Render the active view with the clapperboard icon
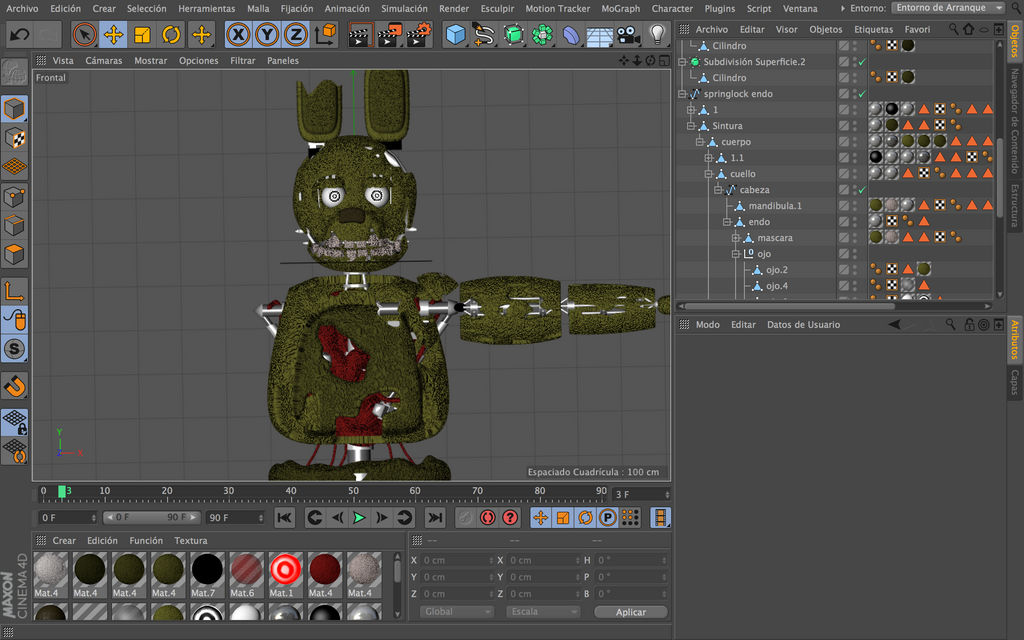The height and width of the screenshot is (640, 1024). click(x=359, y=35)
